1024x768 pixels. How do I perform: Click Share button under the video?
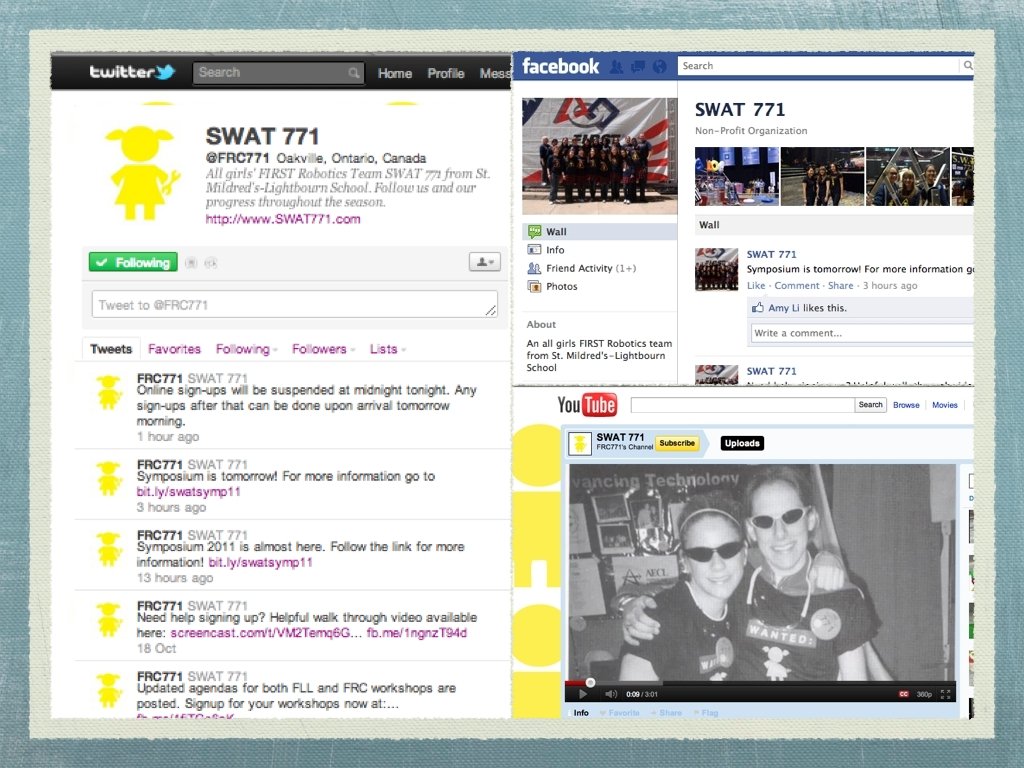667,712
